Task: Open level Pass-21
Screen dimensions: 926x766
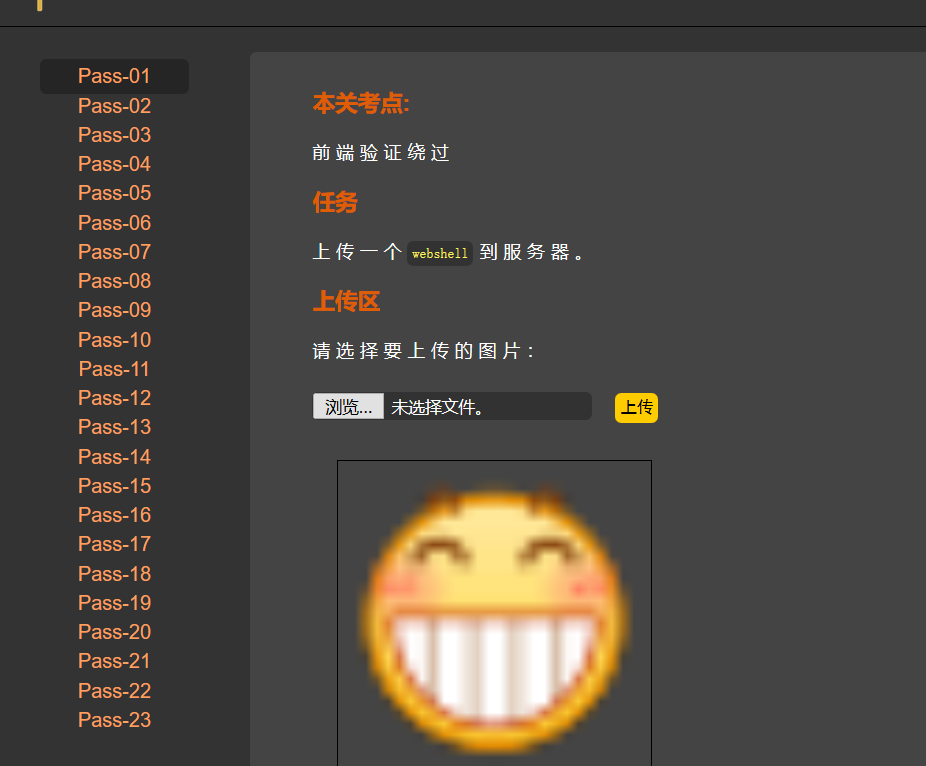Action: [x=114, y=661]
